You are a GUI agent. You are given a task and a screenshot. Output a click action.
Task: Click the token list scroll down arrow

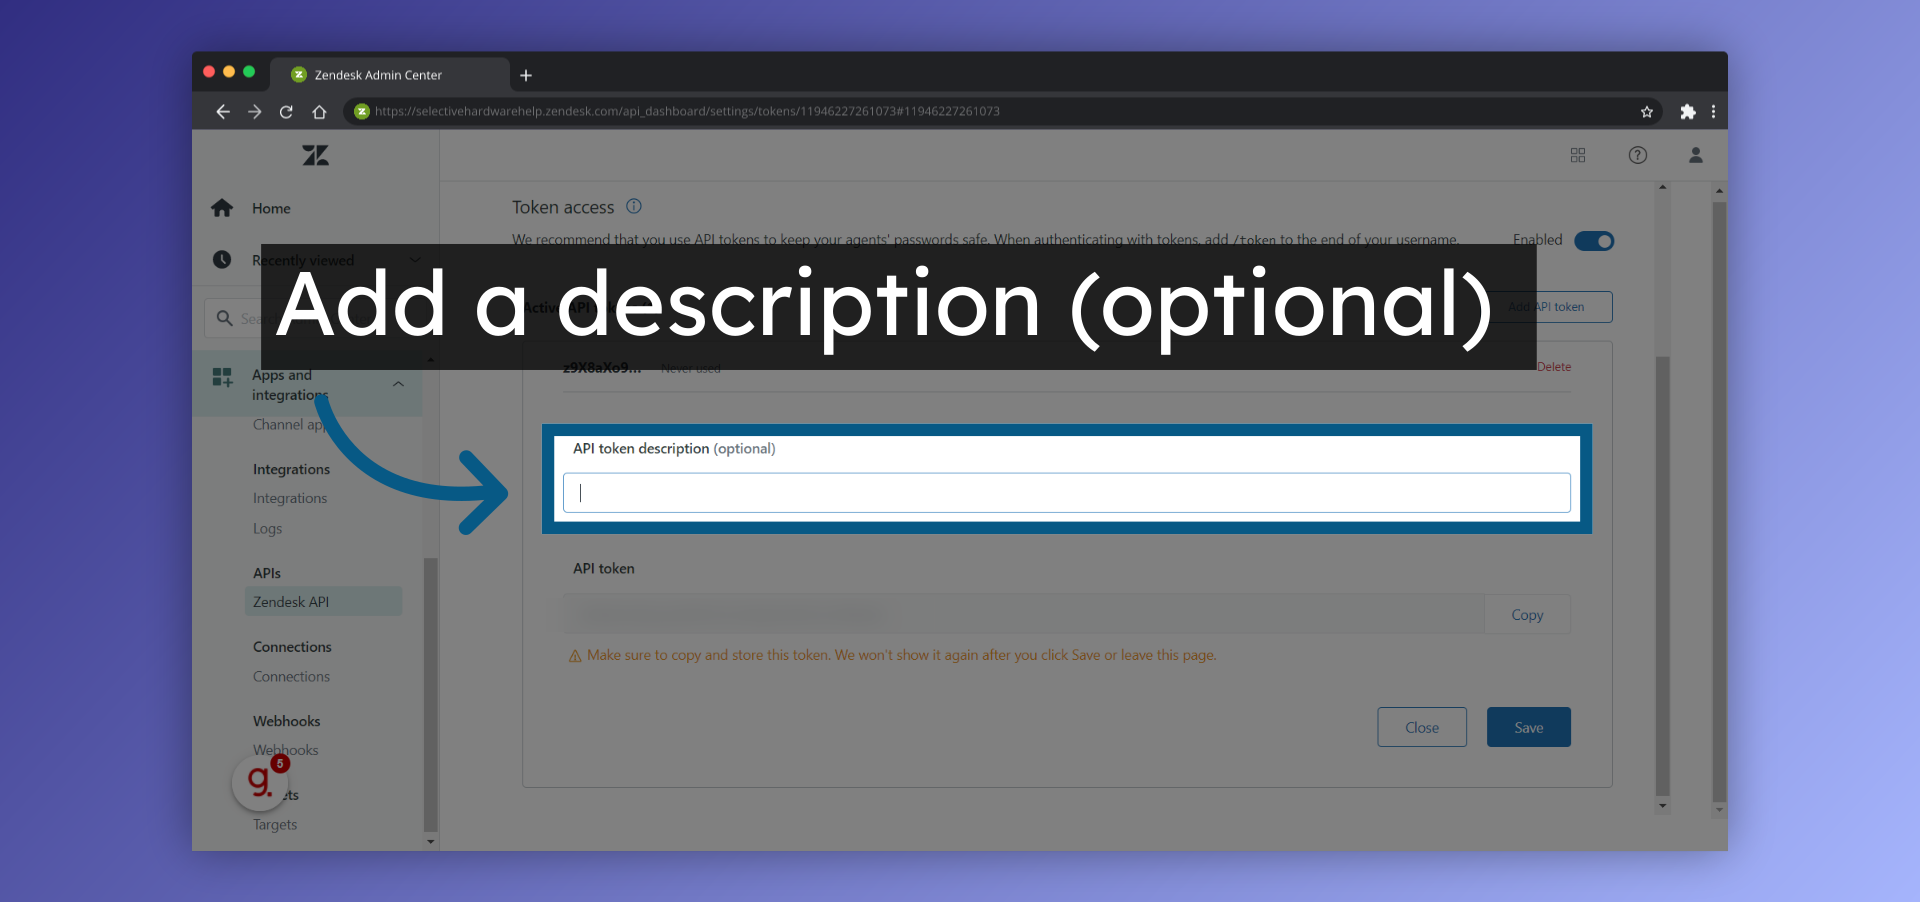1662,805
